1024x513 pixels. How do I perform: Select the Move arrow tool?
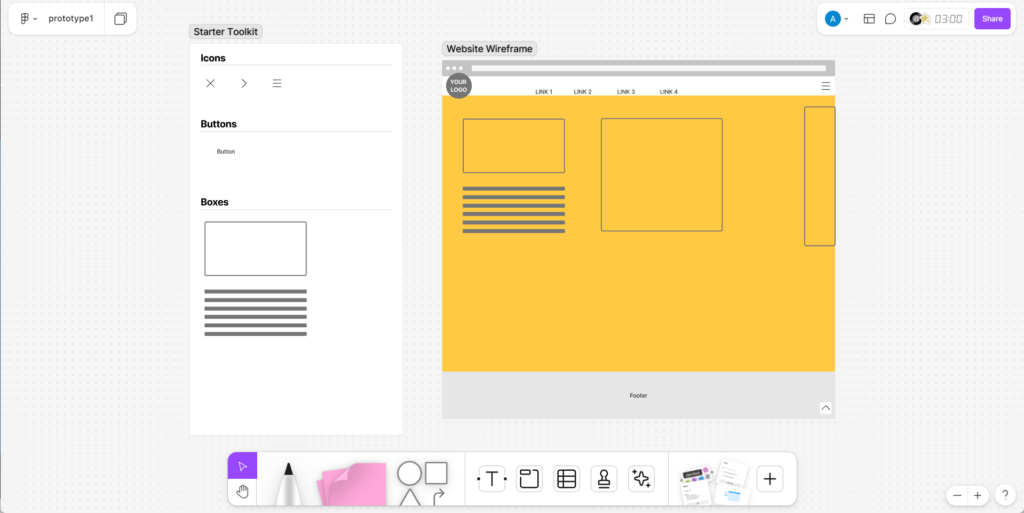[242, 466]
